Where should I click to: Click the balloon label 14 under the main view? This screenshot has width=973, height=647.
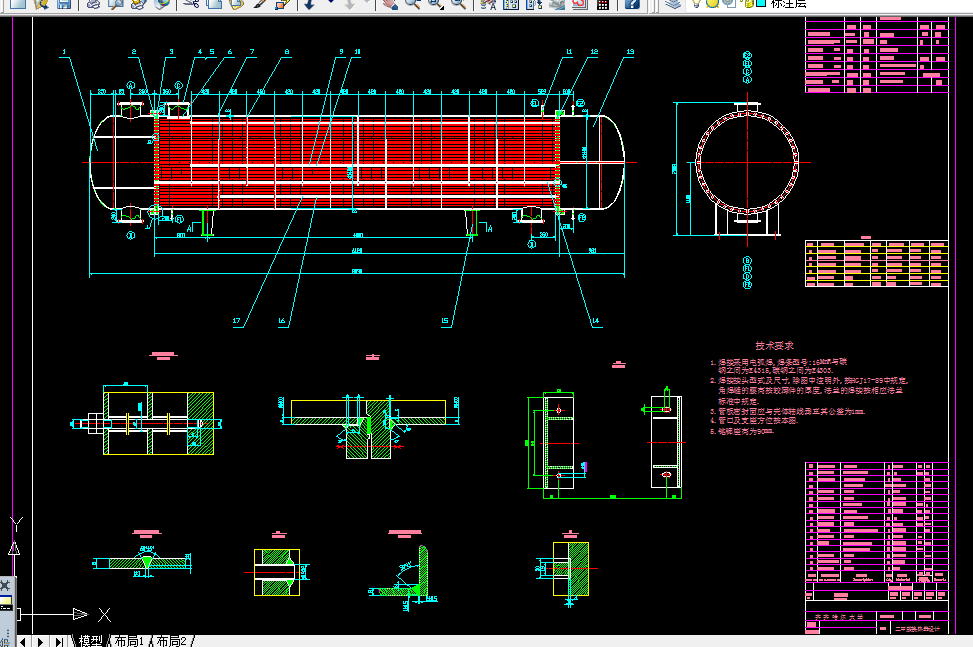596,321
